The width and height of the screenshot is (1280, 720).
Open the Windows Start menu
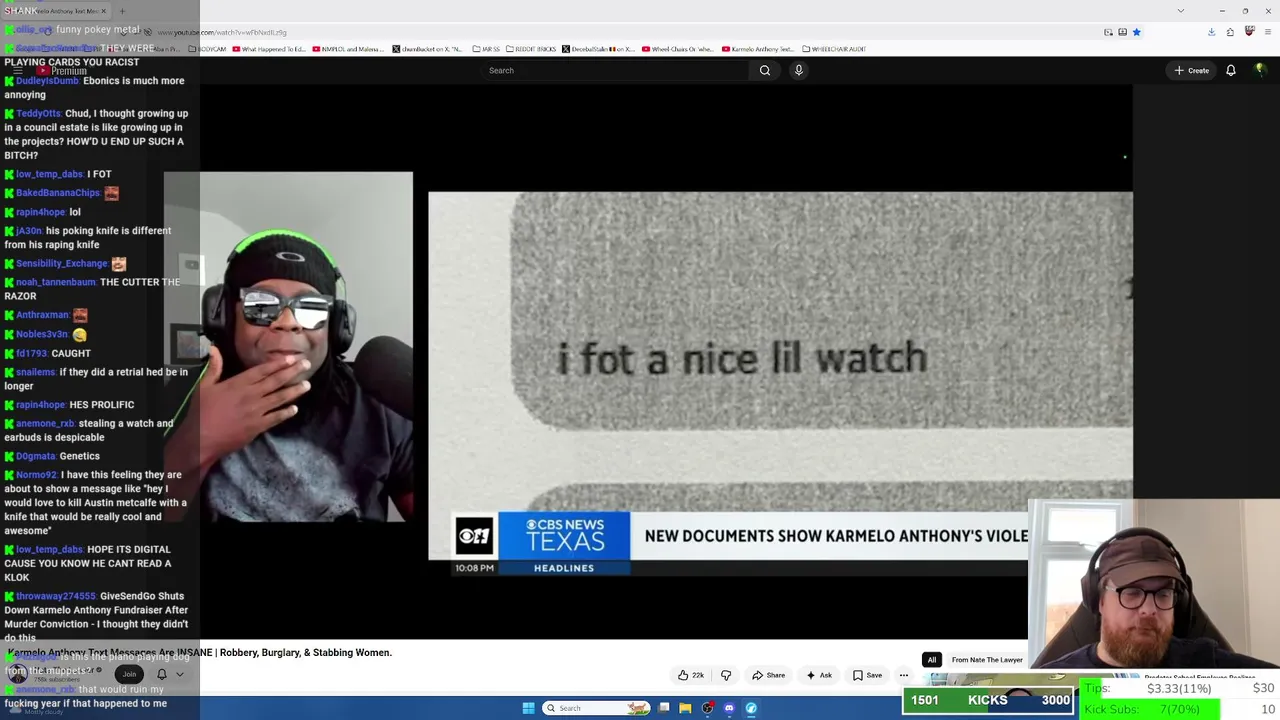click(528, 708)
